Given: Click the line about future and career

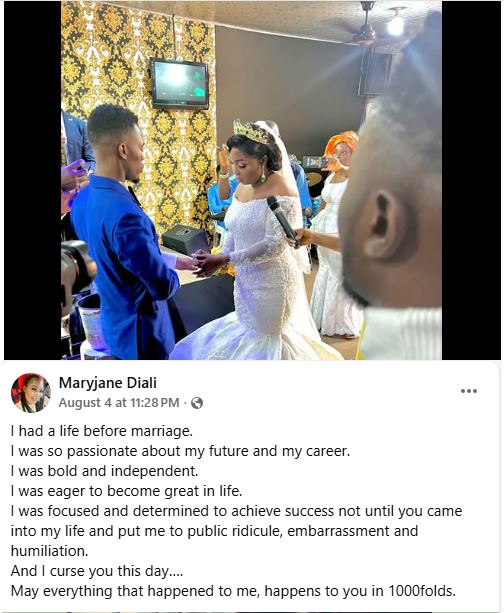Looking at the screenshot, I should click(180, 451).
